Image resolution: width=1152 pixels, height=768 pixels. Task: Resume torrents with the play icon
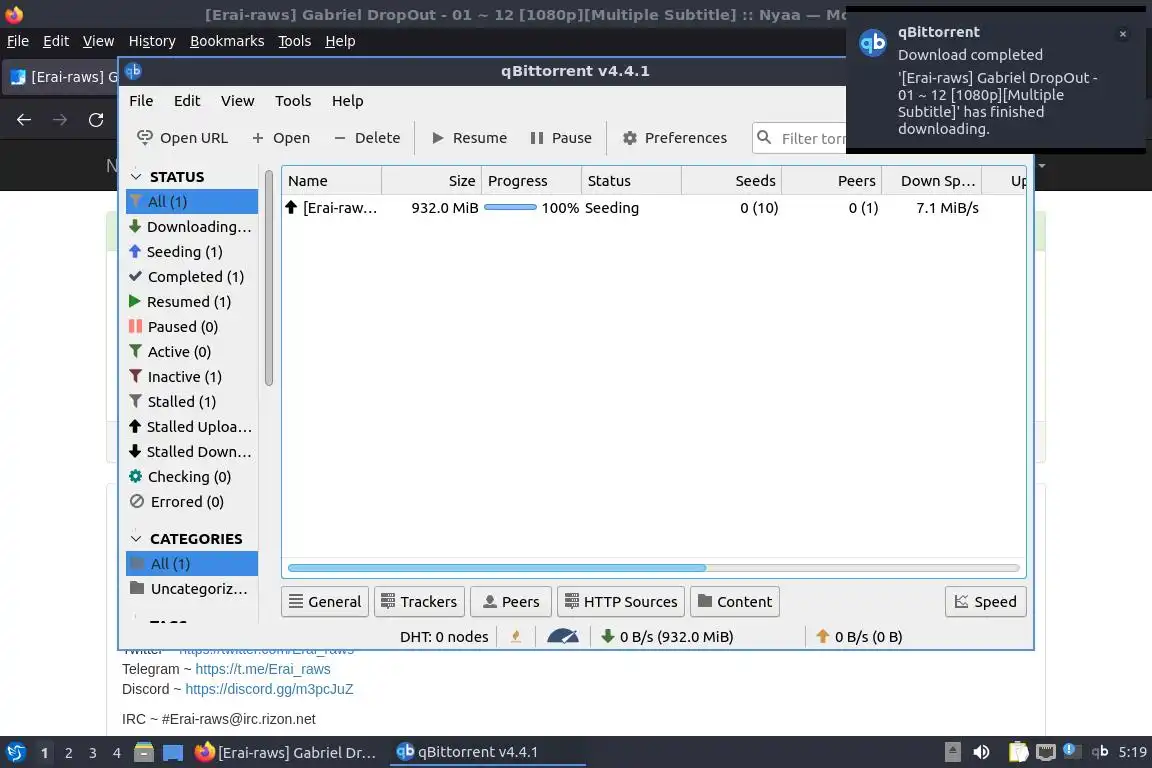pos(438,137)
